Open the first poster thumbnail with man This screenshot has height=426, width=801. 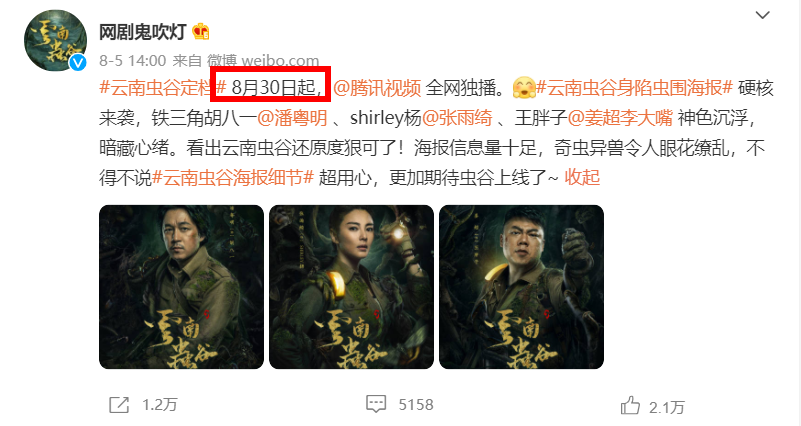pyautogui.click(x=181, y=287)
